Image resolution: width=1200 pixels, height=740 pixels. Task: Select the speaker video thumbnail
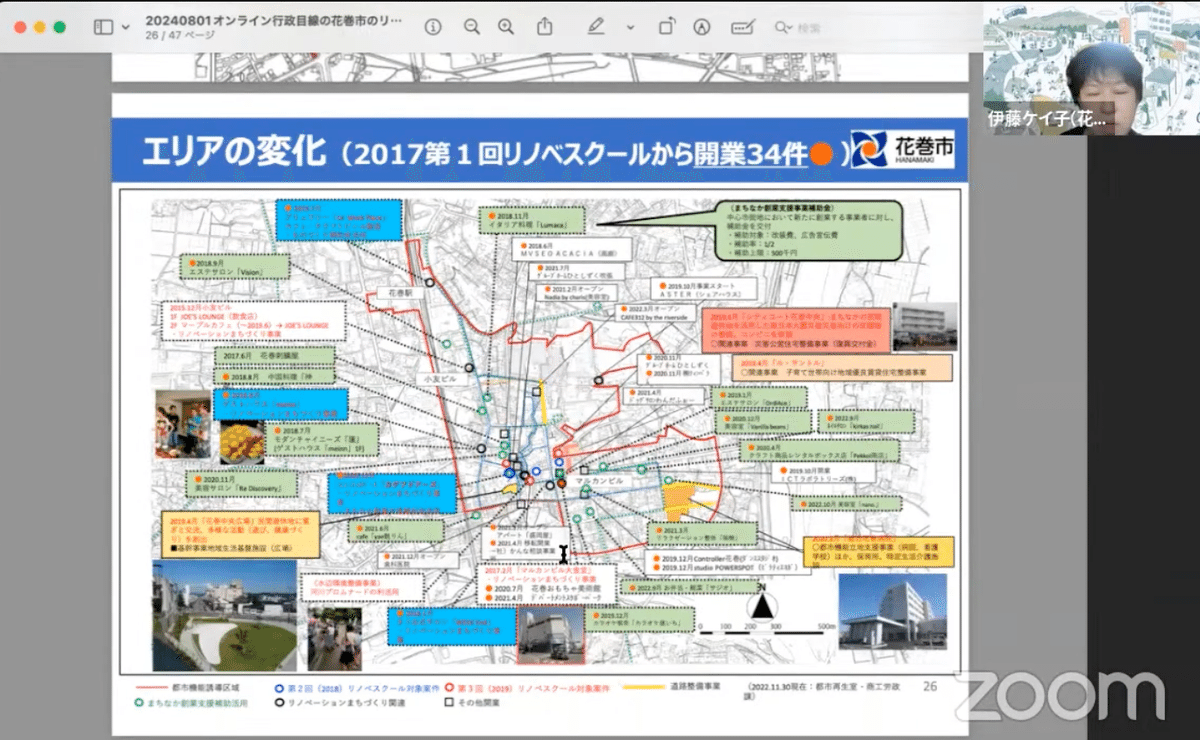point(1092,67)
